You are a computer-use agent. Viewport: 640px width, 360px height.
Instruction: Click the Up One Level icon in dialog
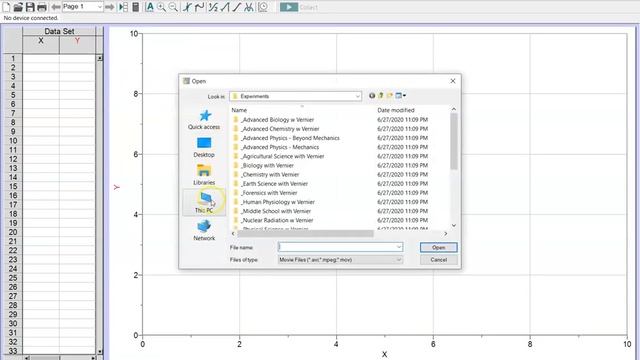click(381, 96)
